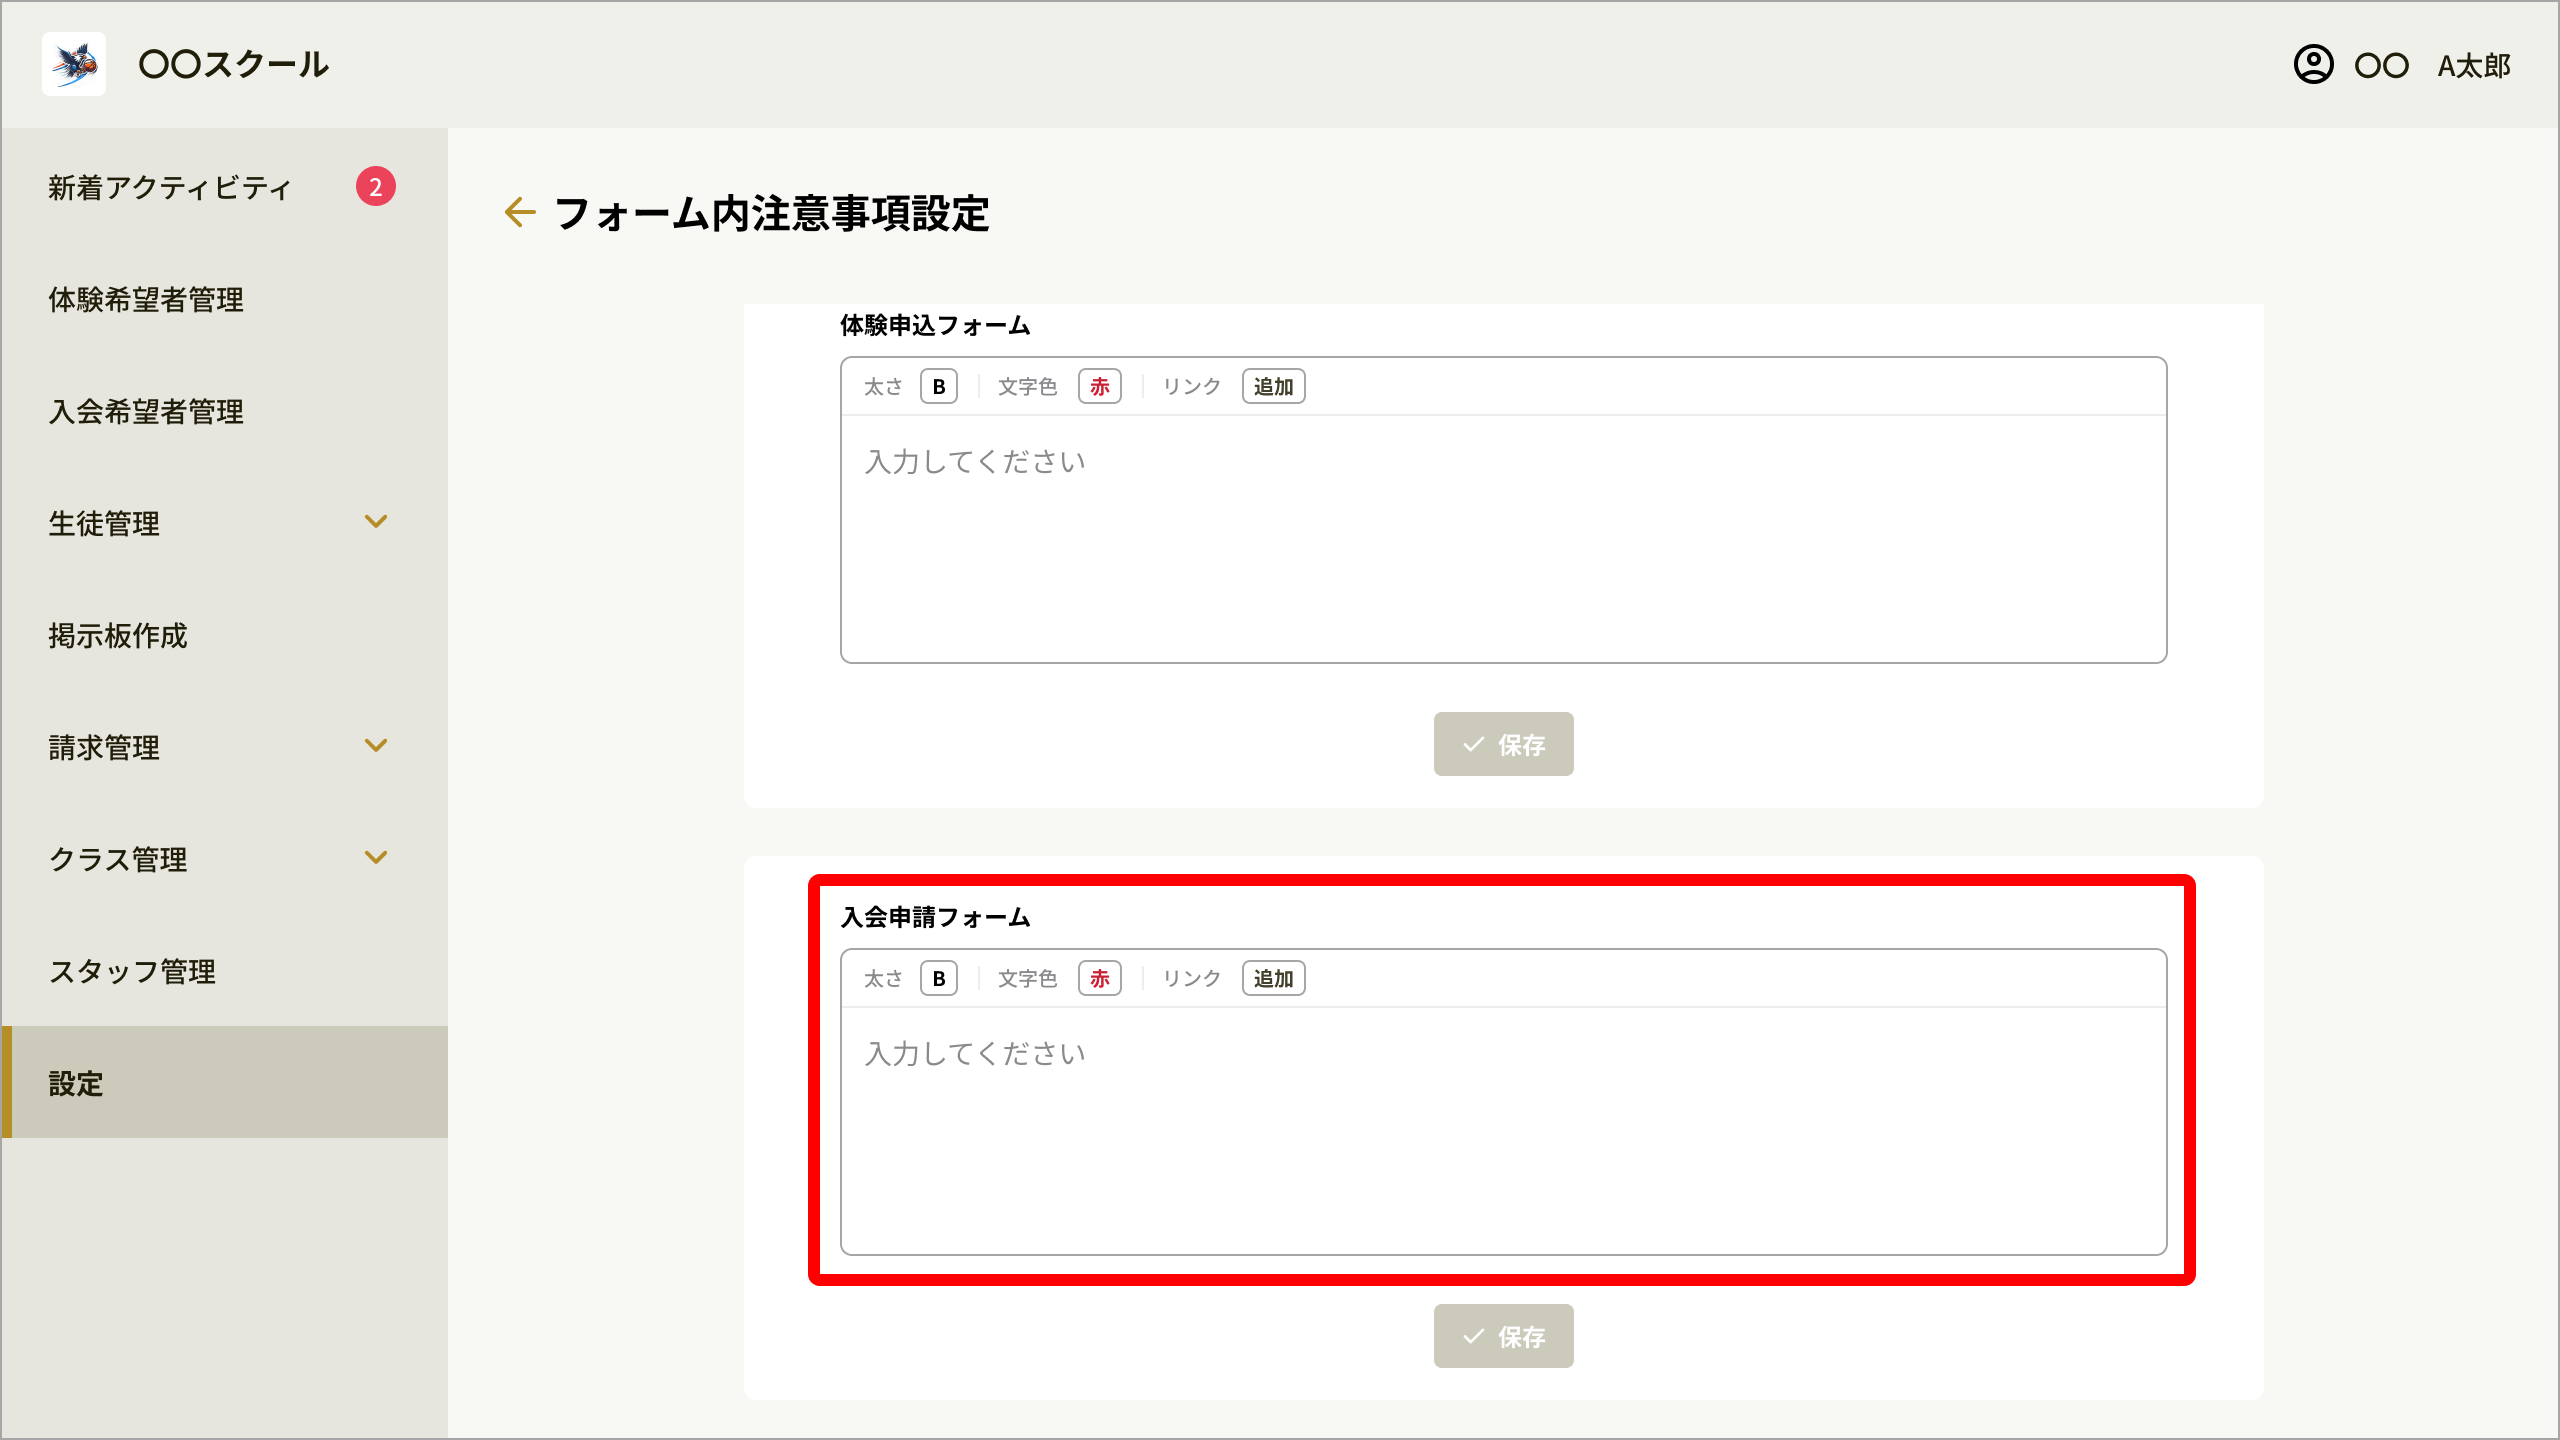Image resolution: width=2560 pixels, height=1440 pixels.
Task: Select the school logo icon in header
Action: point(74,64)
